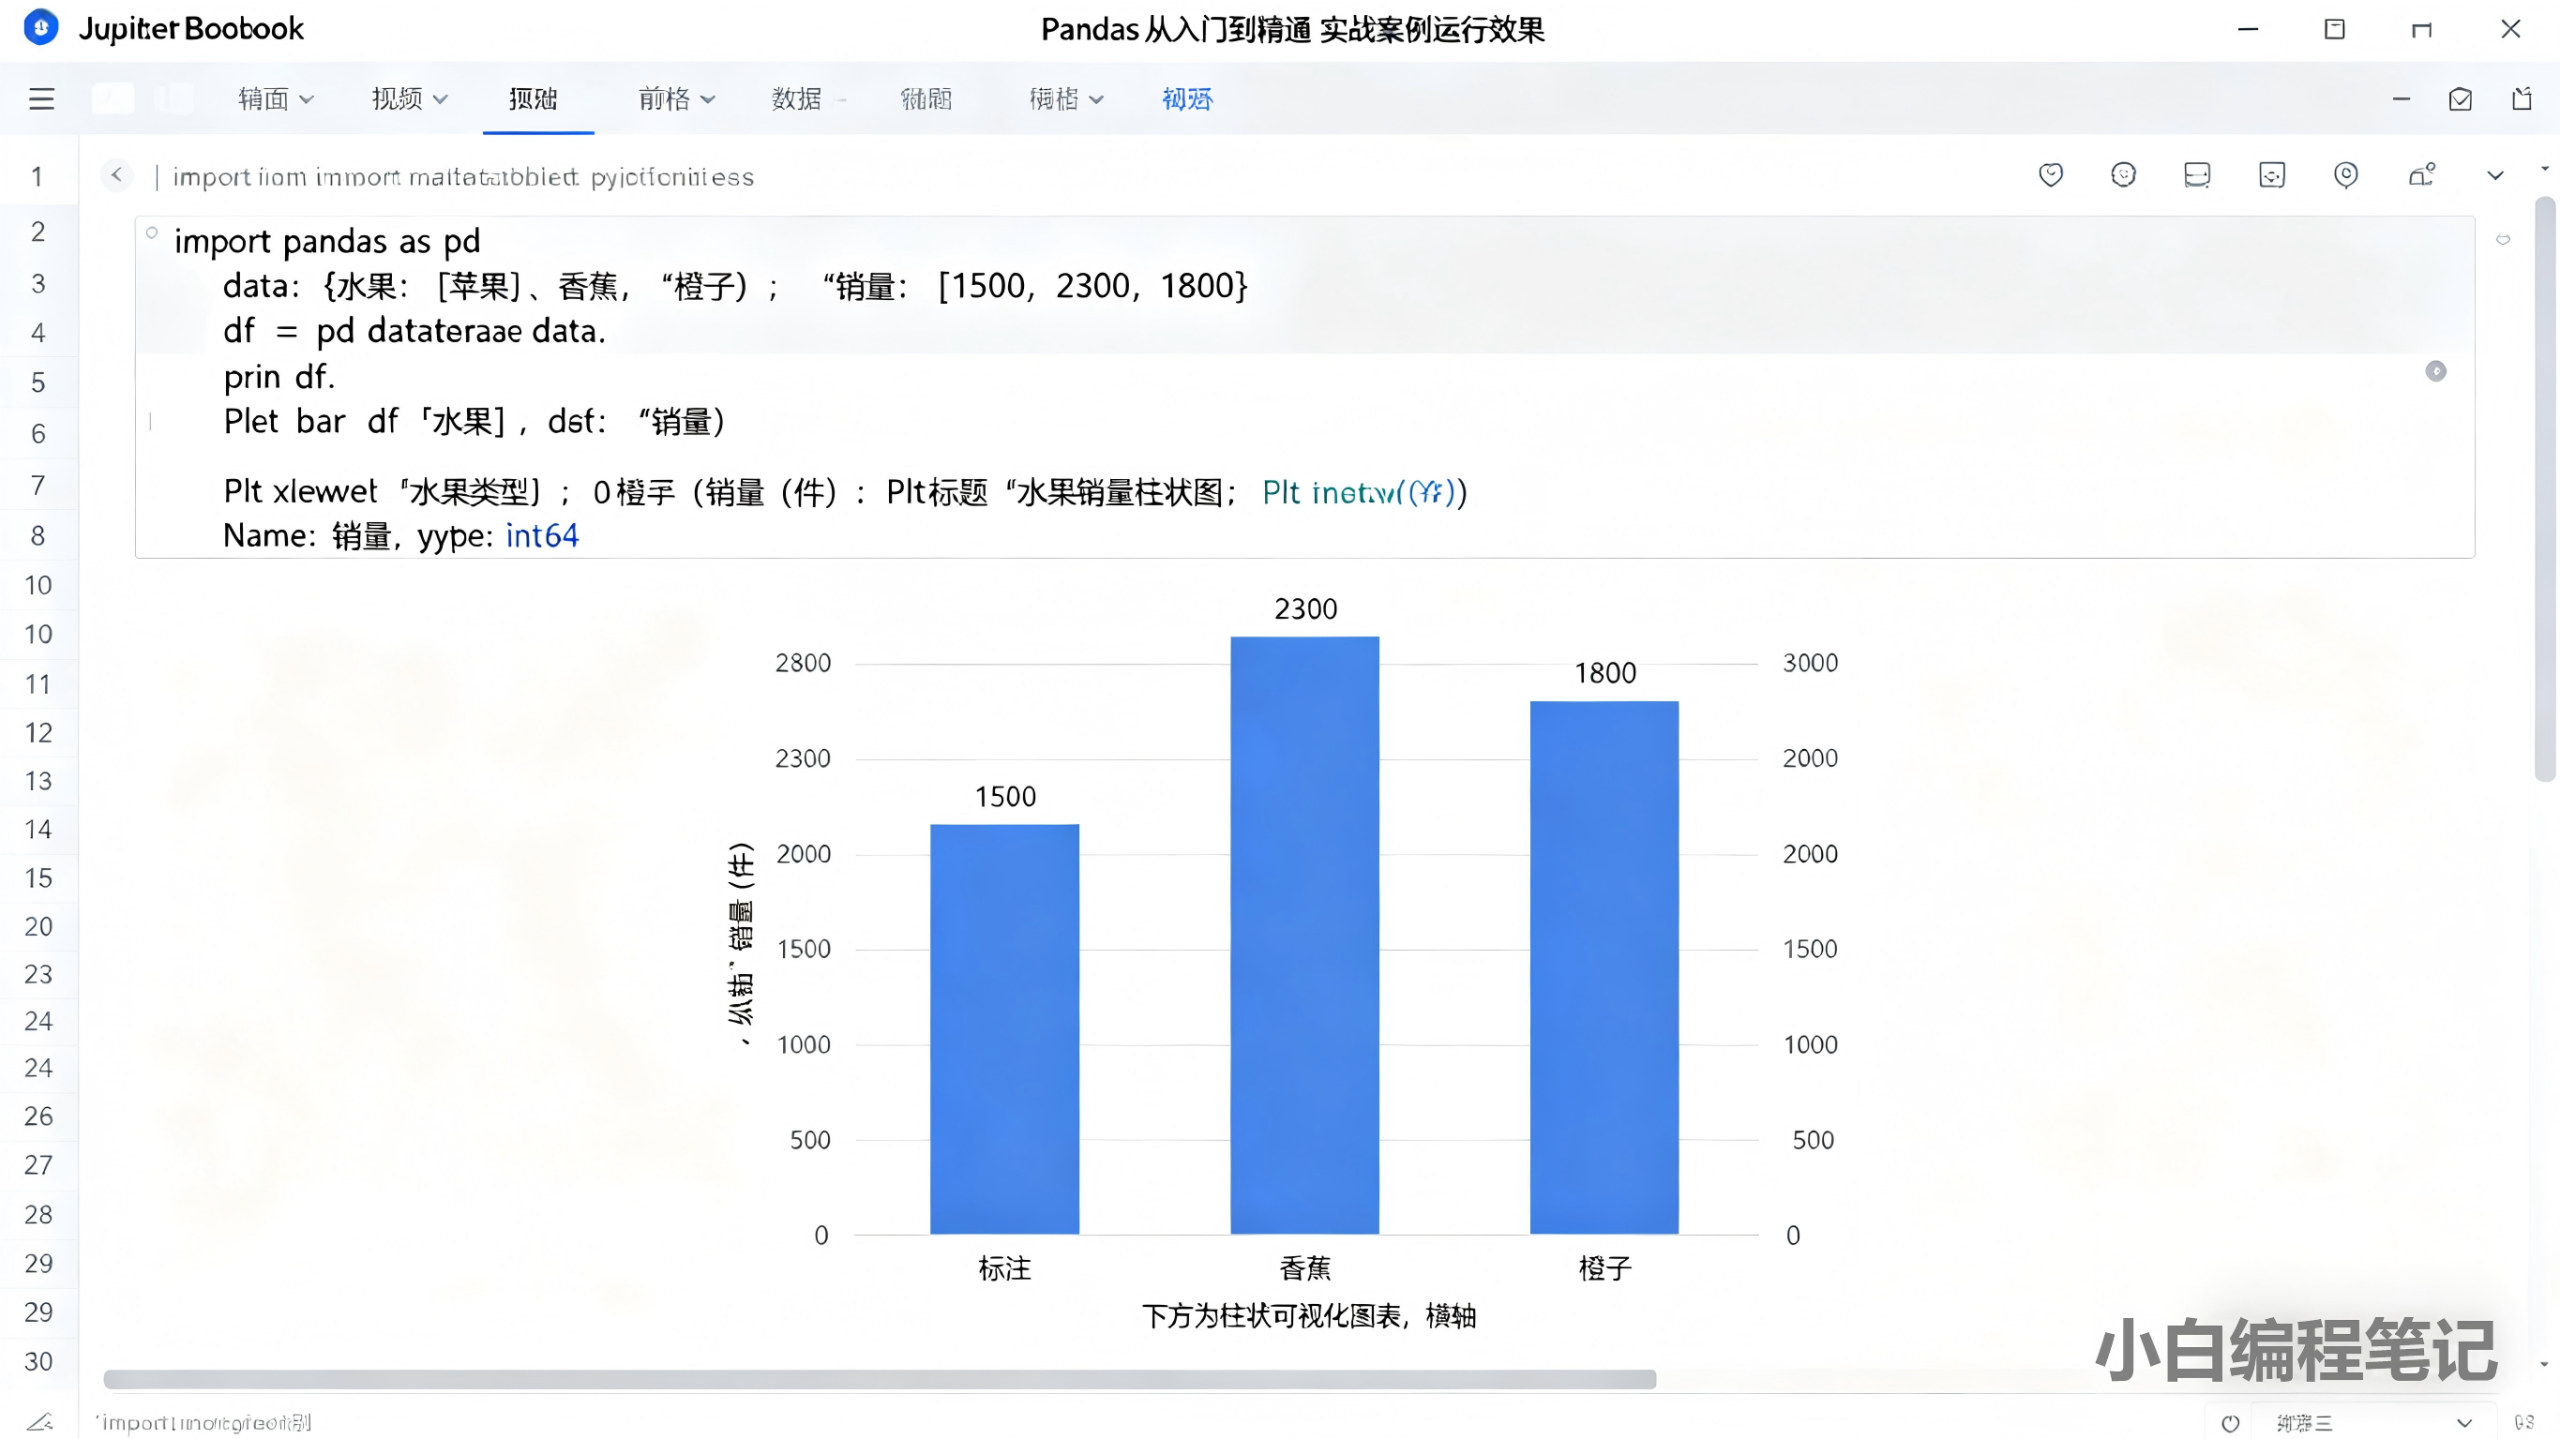The width and height of the screenshot is (2560, 1439).
Task: Click the refresh icon in the status bar
Action: (2230, 1421)
